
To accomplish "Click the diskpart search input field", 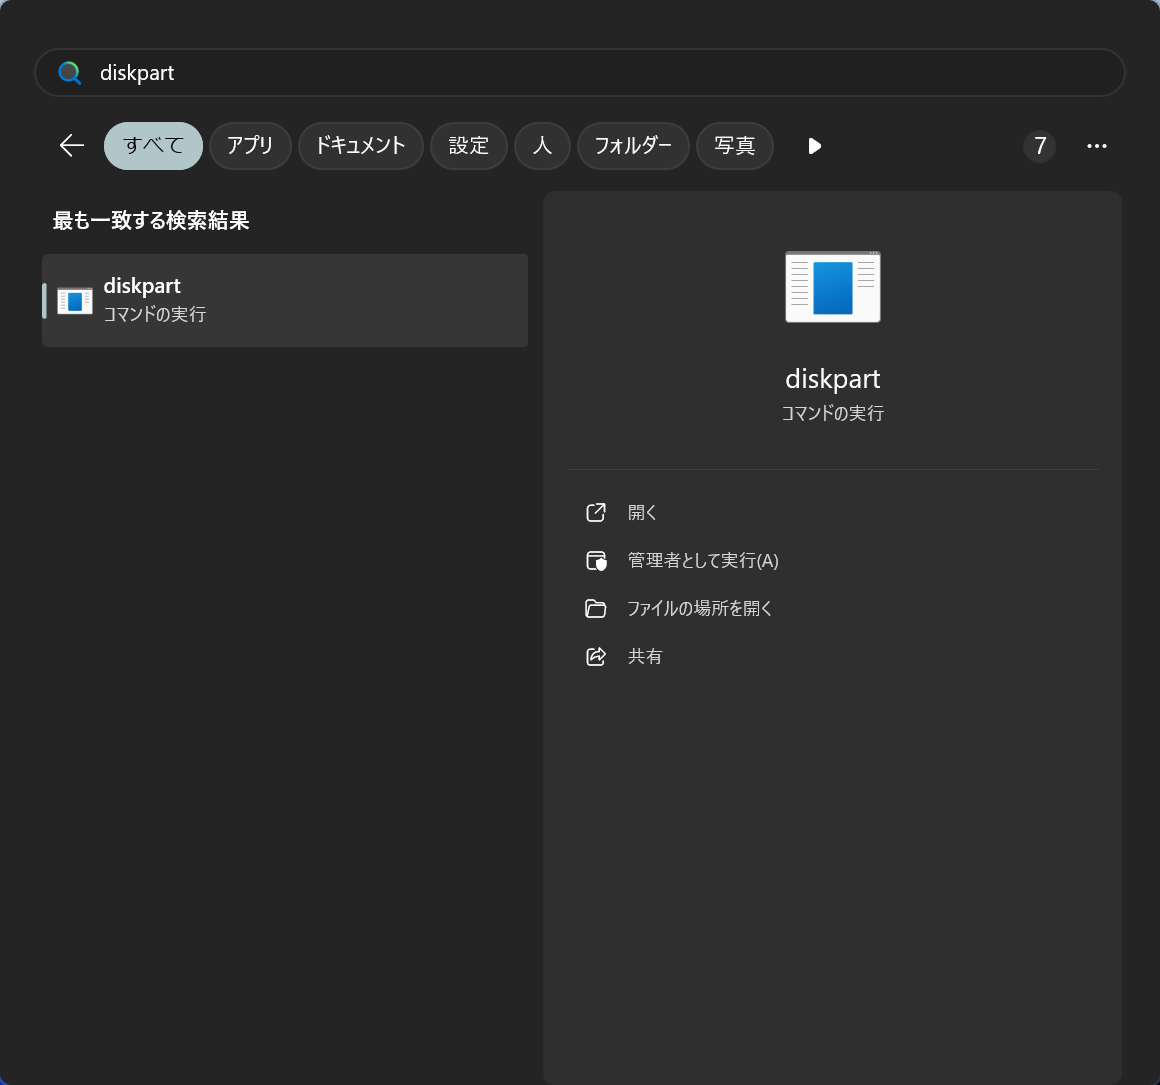I will [x=579, y=72].
